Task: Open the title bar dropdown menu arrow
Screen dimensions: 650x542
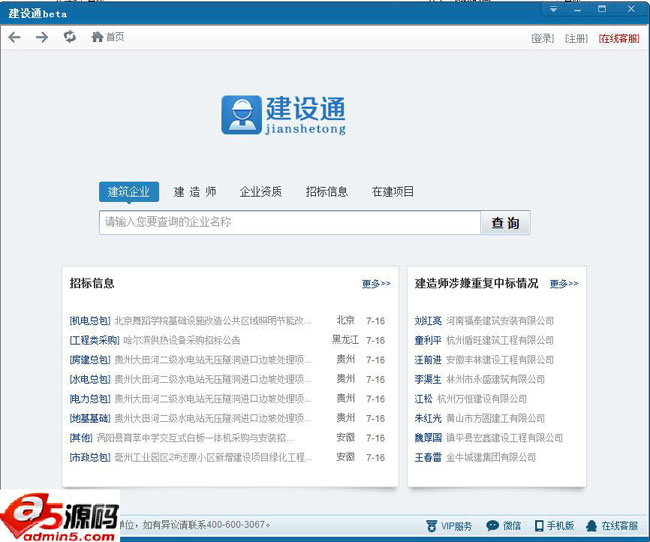Action: [x=553, y=9]
